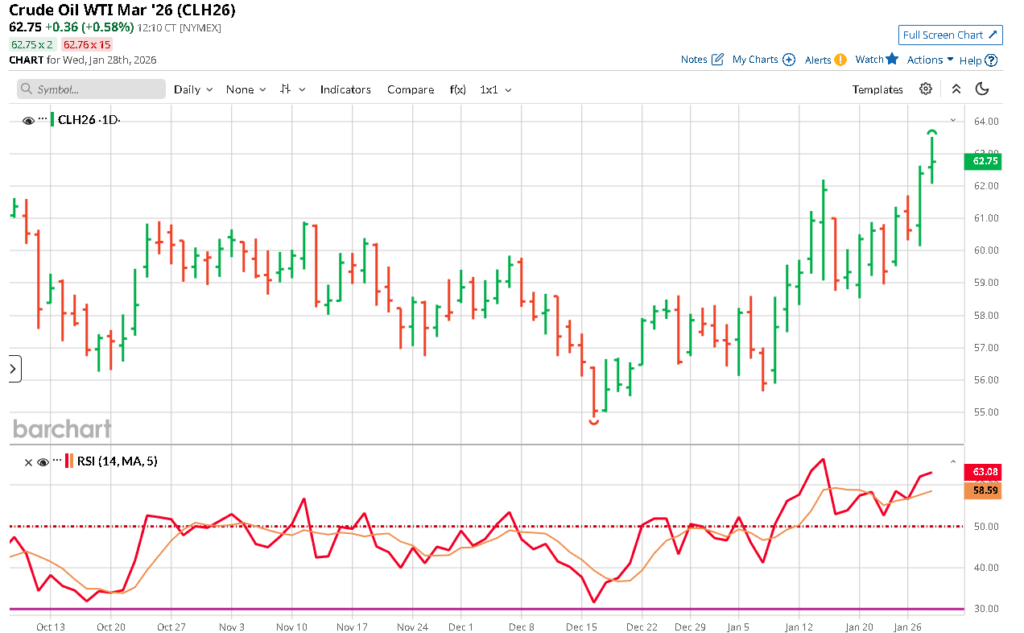The image size is (1024, 633).
Task: Toggle CLH26 price series visibility eye
Action: pyautogui.click(x=28, y=120)
